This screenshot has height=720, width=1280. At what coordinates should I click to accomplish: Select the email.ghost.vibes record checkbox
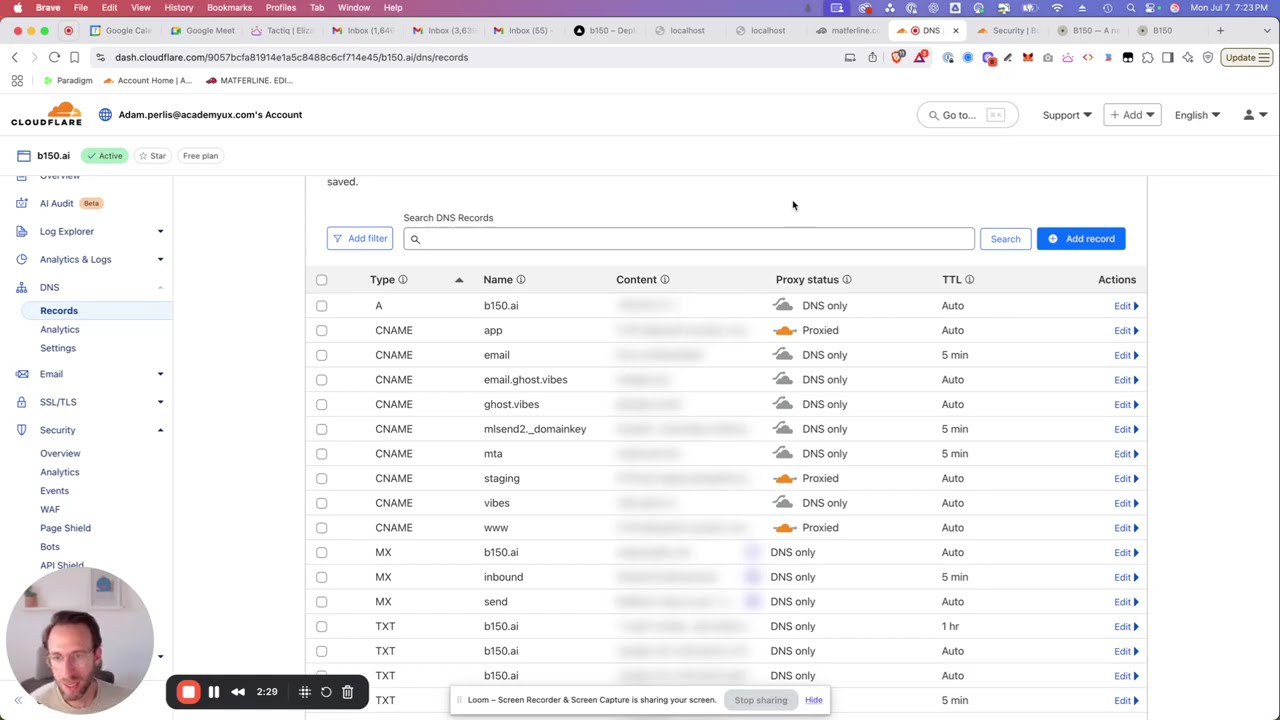tap(322, 380)
